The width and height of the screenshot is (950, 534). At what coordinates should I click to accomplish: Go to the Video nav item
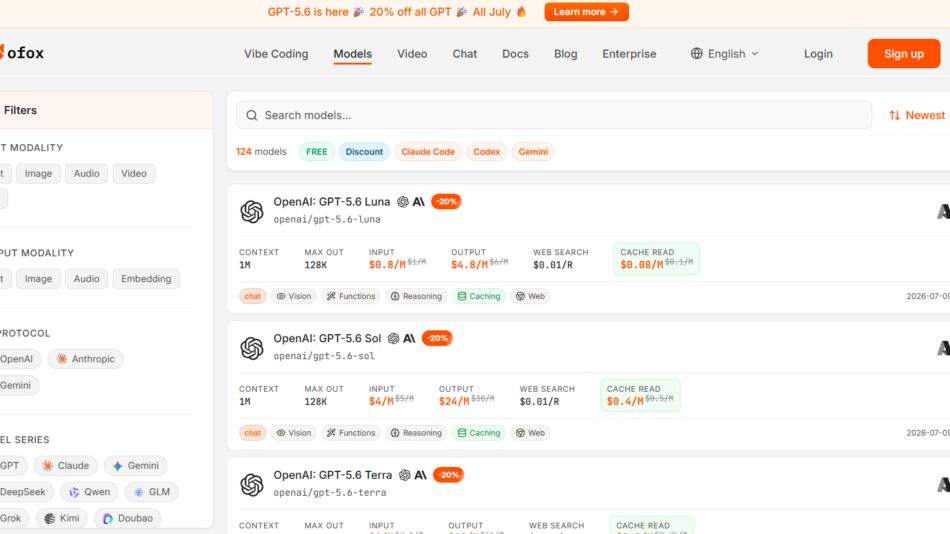click(412, 54)
